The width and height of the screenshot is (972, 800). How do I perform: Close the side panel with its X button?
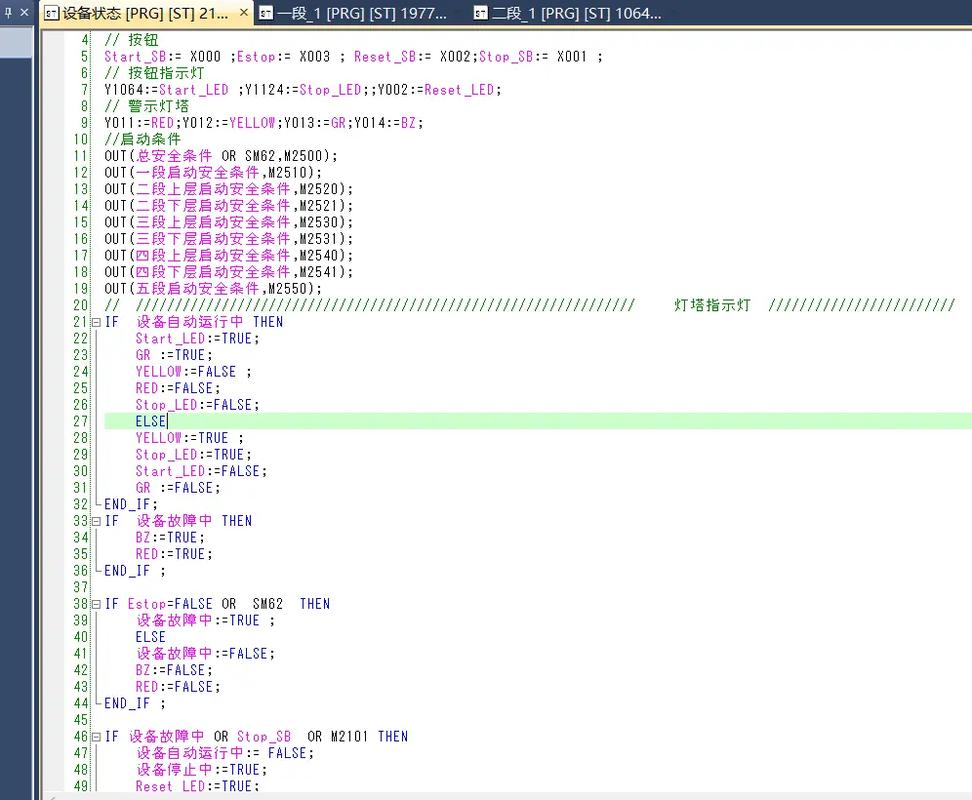point(24,12)
